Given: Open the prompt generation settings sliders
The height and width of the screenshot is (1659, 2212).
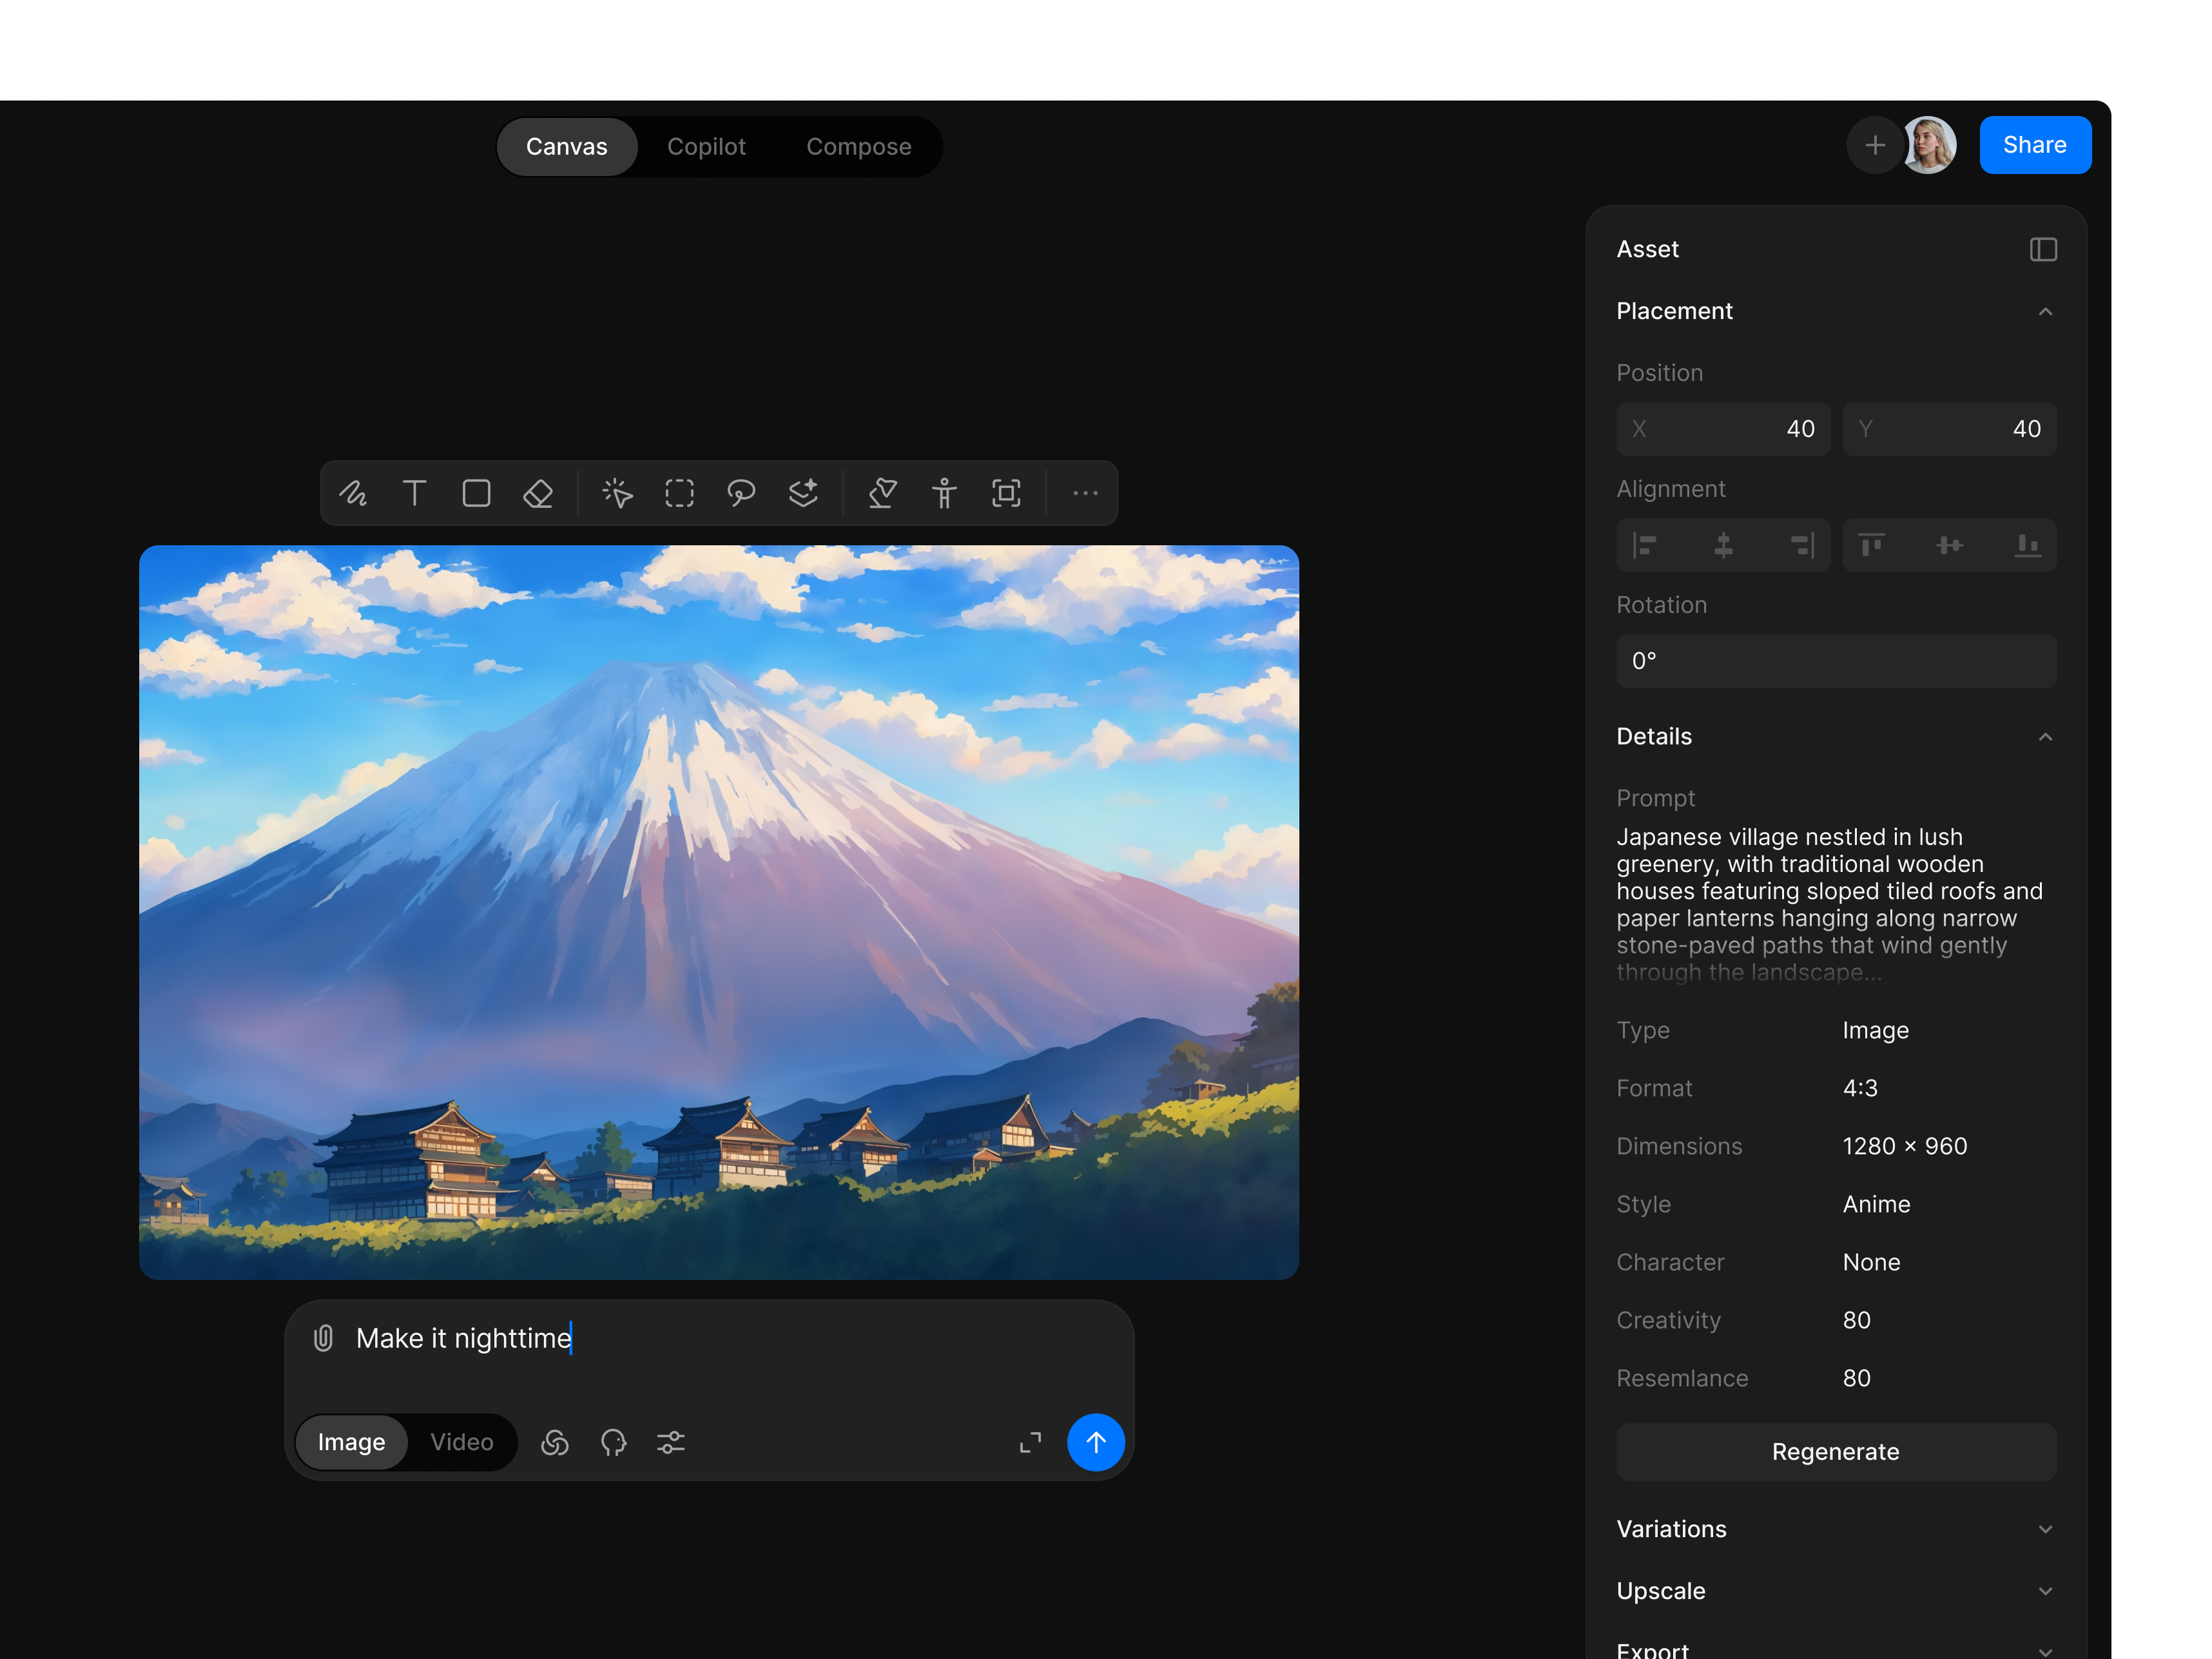Looking at the screenshot, I should (670, 1442).
